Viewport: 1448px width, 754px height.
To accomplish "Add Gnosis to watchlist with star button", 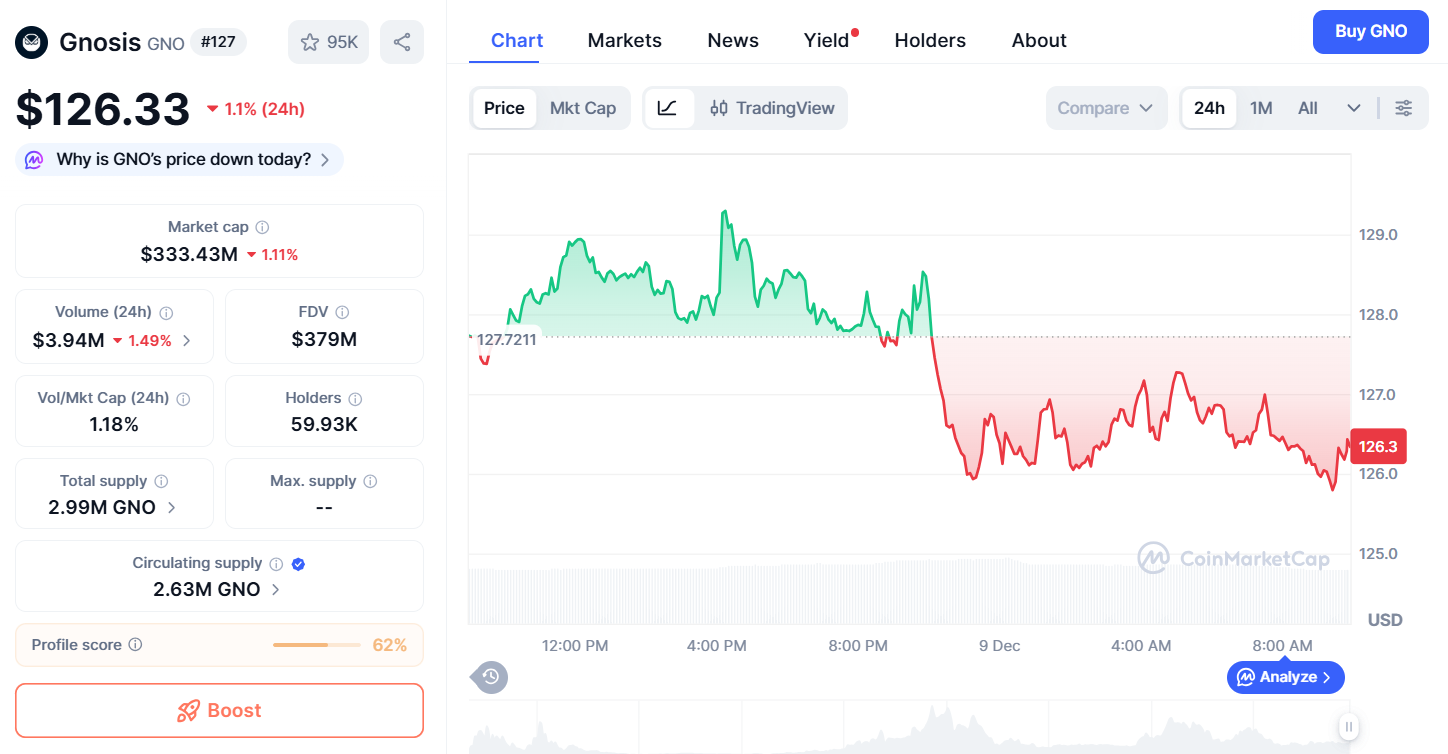I will (328, 42).
